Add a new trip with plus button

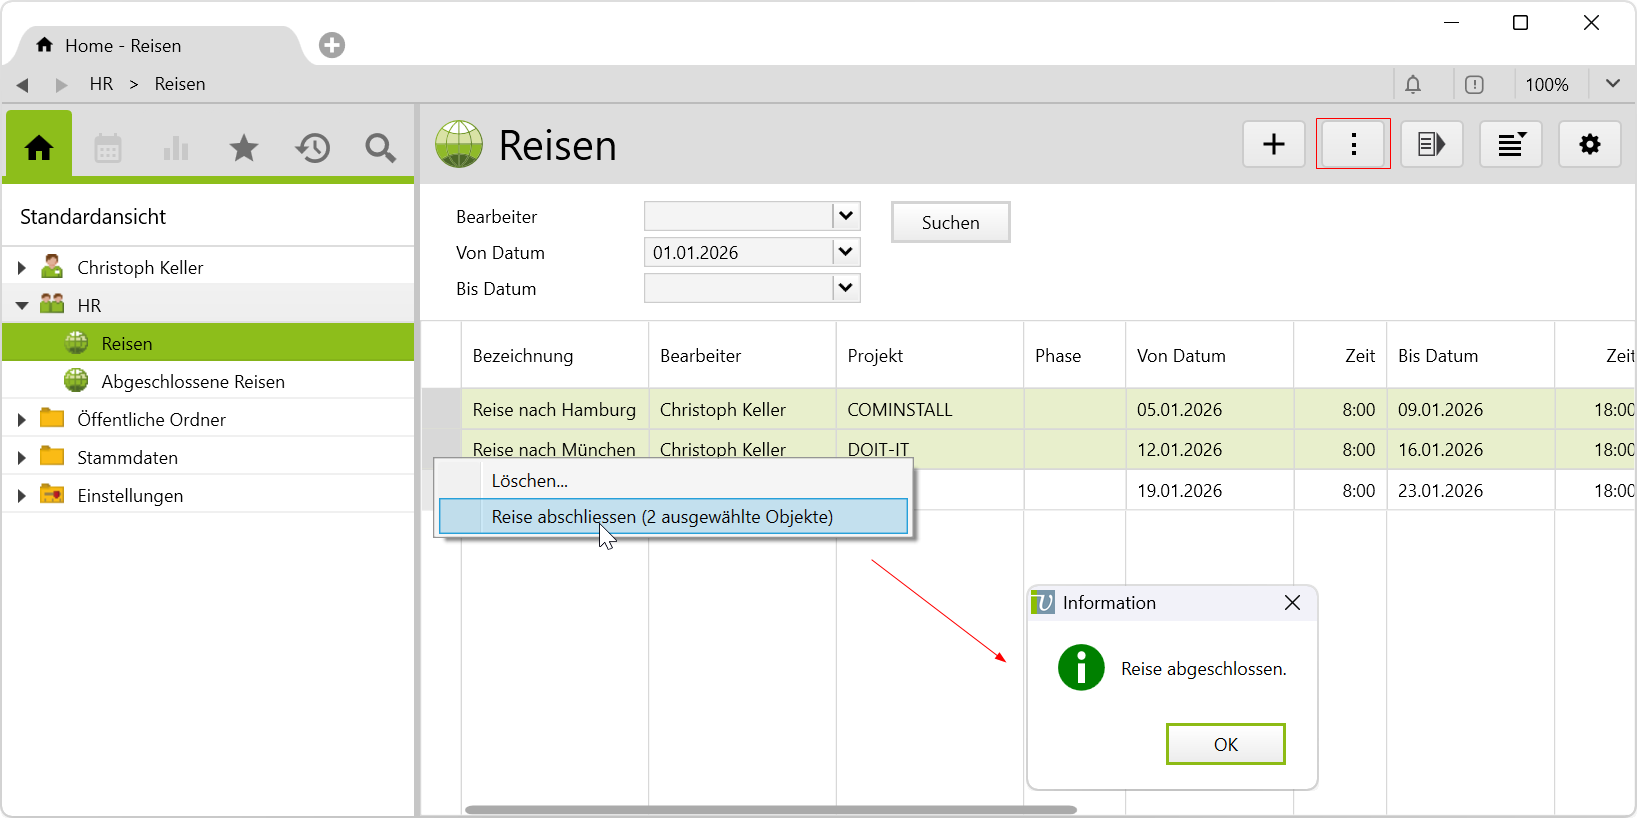(x=1273, y=144)
